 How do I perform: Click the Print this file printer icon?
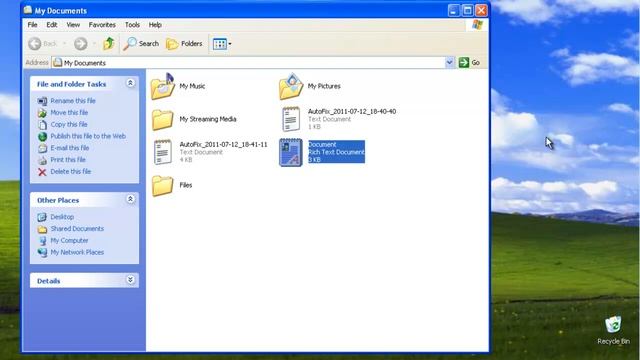(x=42, y=160)
